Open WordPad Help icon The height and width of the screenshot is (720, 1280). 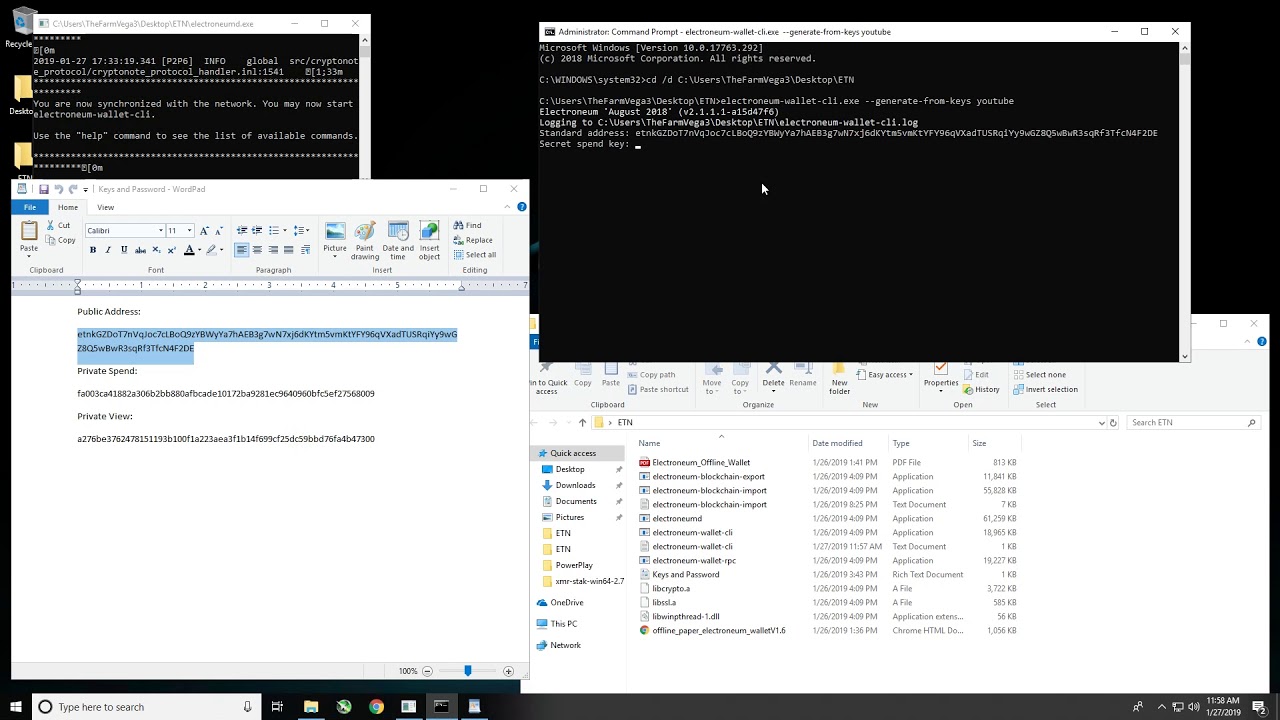click(521, 207)
